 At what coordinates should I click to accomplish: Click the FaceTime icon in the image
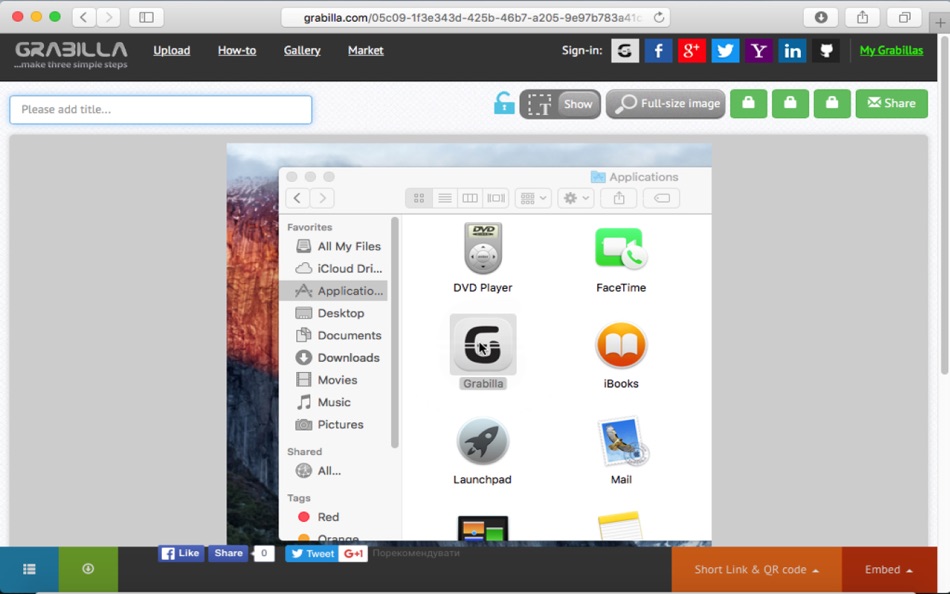click(620, 249)
